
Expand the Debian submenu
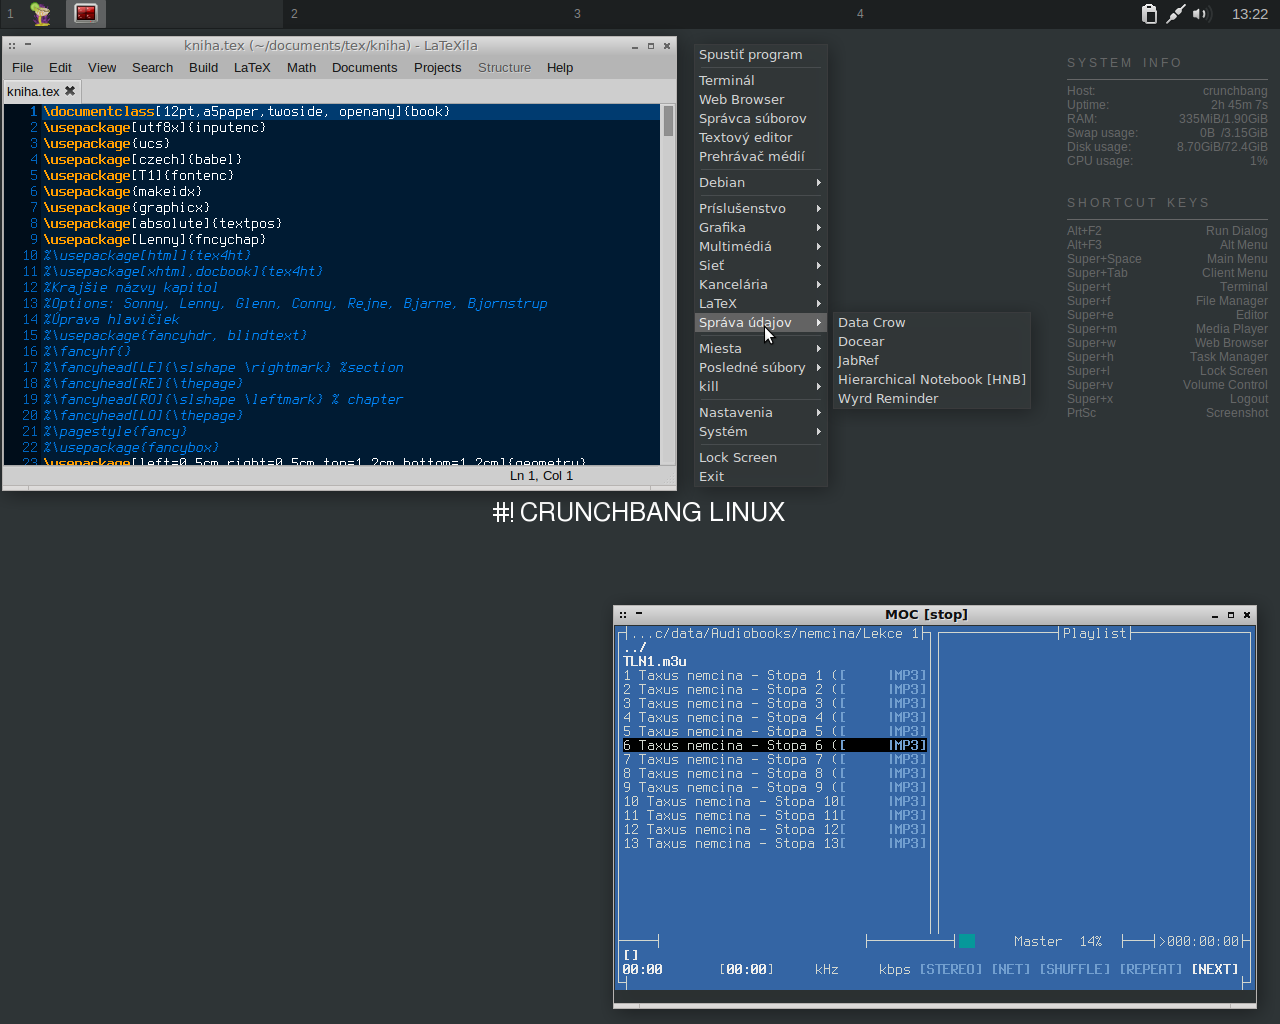point(760,183)
